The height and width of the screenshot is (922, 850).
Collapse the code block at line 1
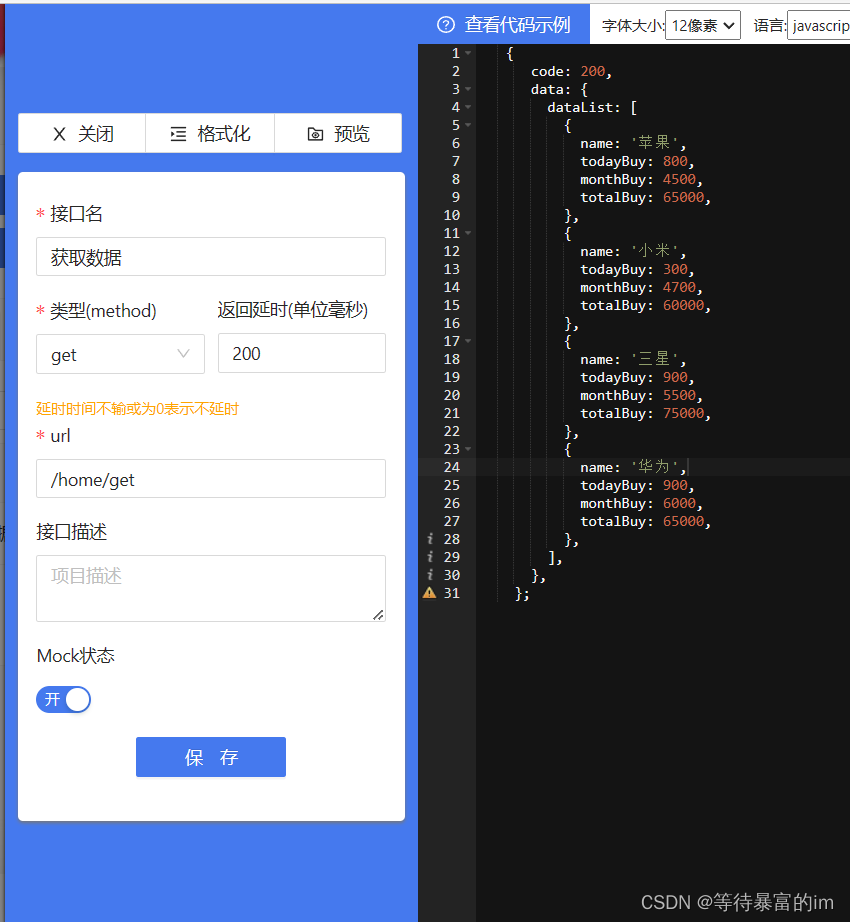click(x=470, y=52)
